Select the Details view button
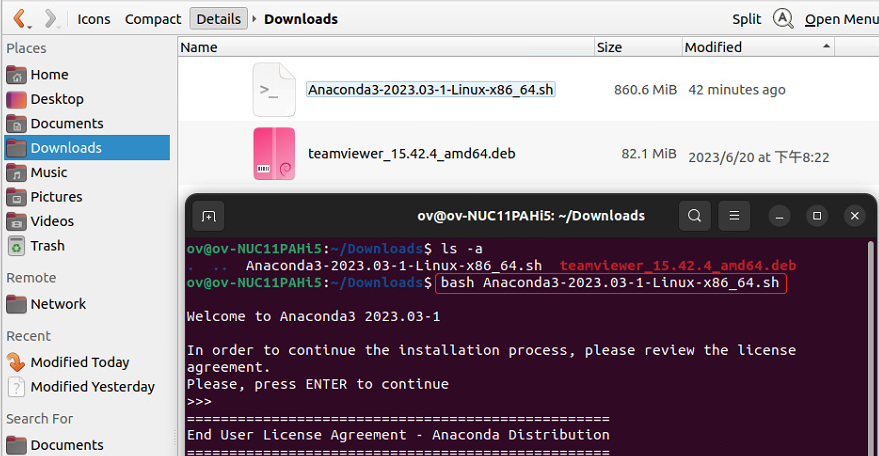Screen dimensions: 879x456 (x=219, y=19)
